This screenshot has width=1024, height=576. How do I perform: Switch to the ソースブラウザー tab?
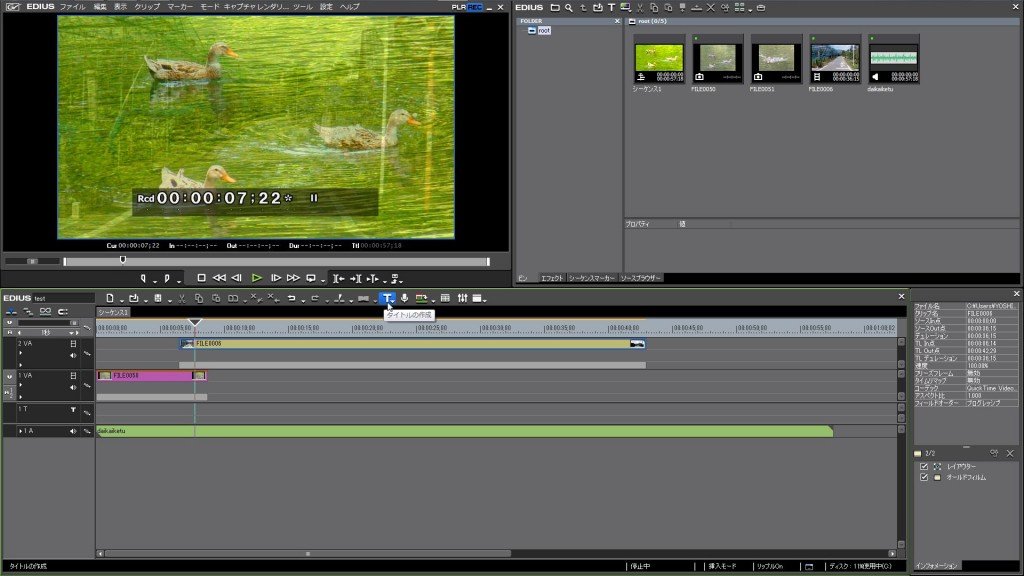tap(641, 278)
